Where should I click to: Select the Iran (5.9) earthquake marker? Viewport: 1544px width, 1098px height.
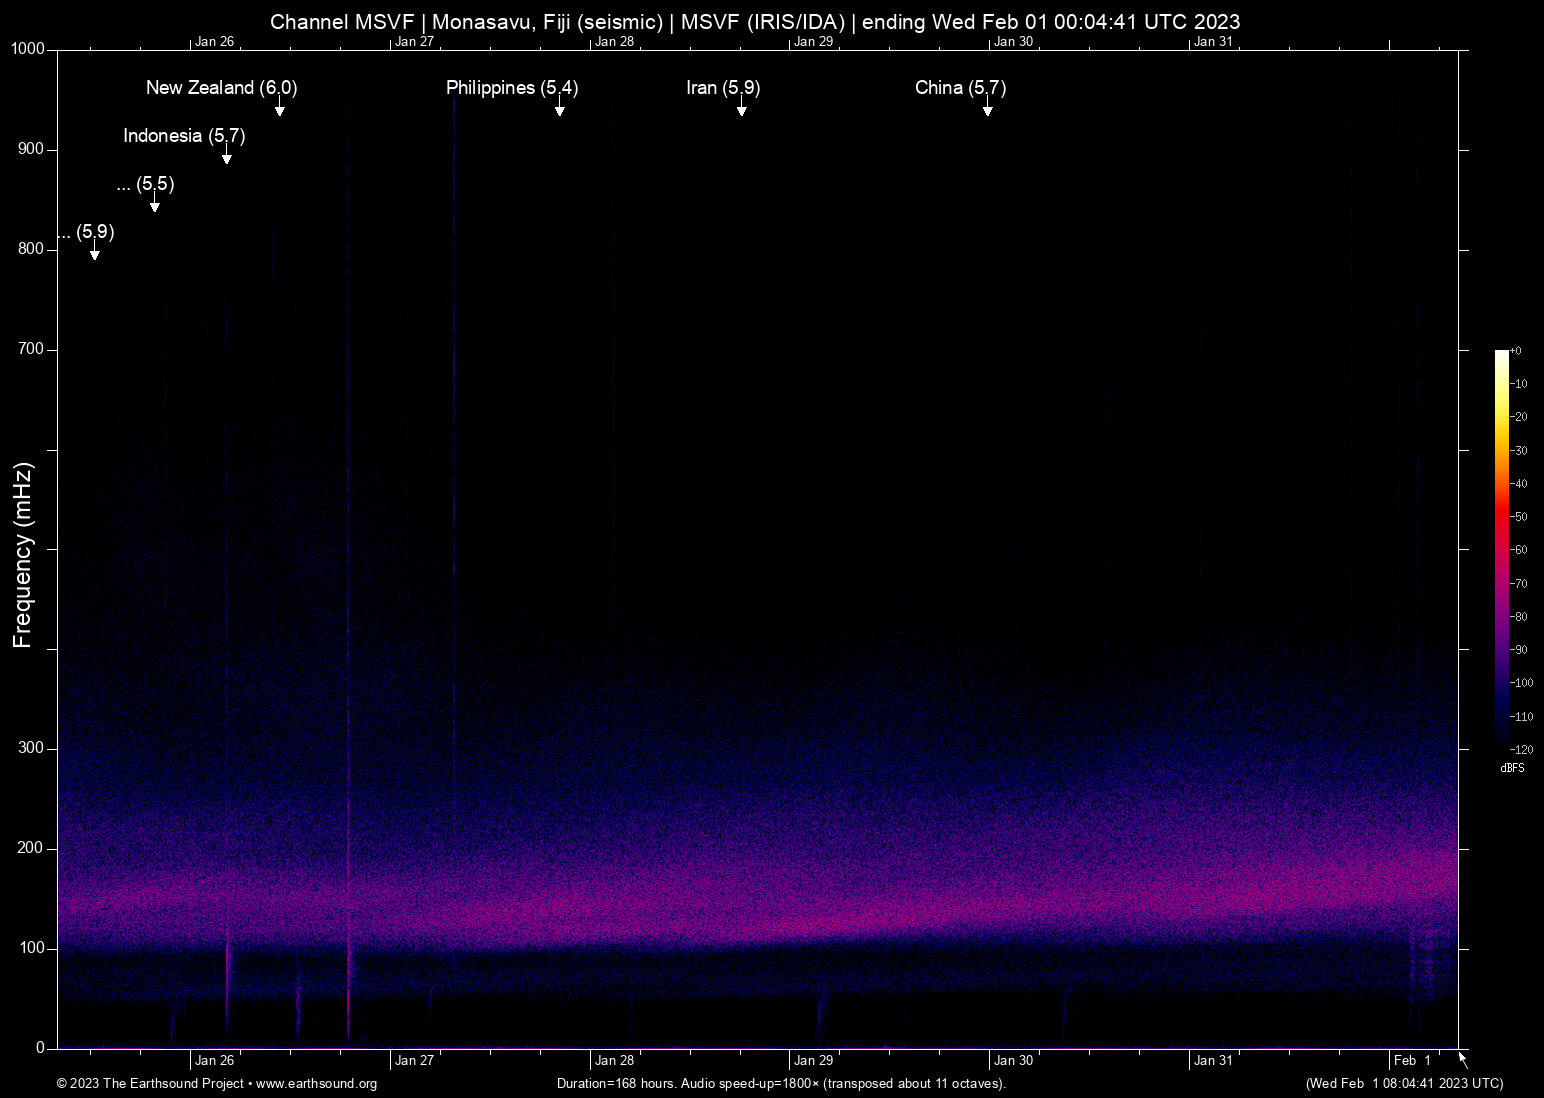coord(741,107)
